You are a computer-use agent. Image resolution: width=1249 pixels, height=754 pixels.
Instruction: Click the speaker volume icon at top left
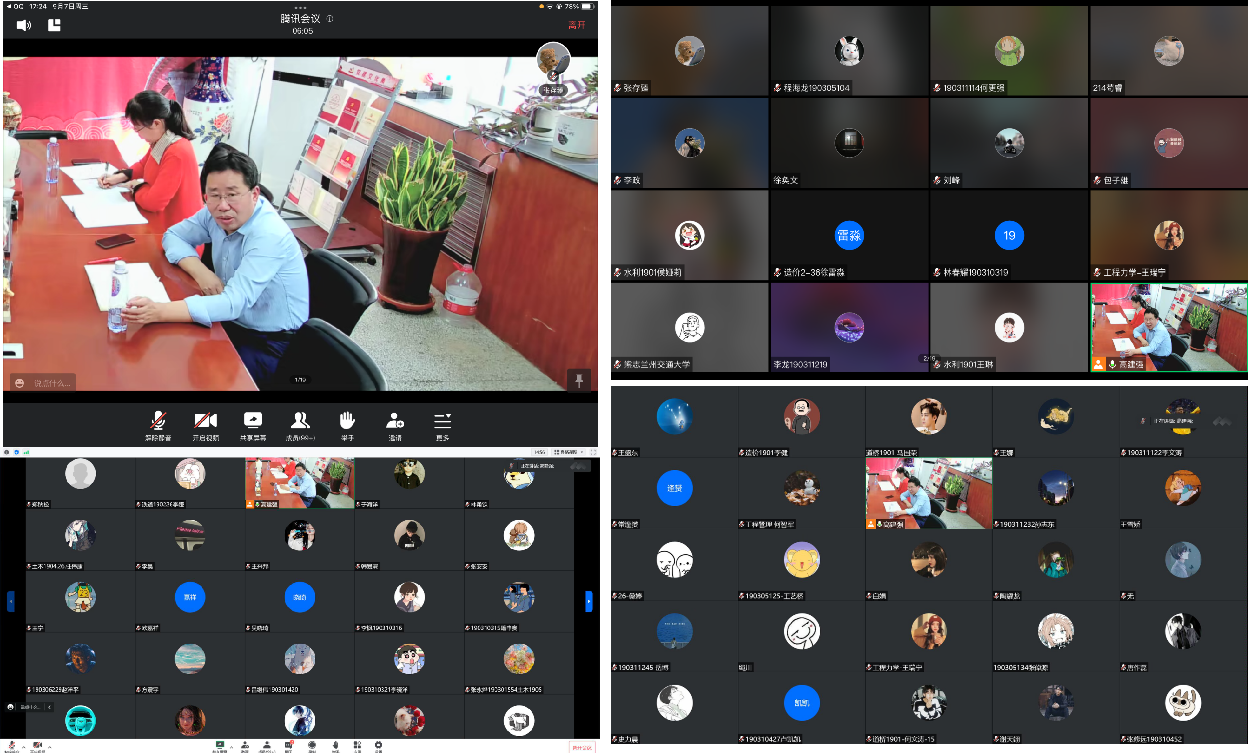coord(24,25)
